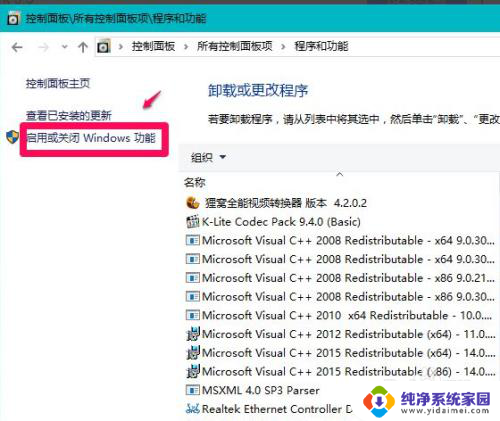Open 控制面板主页 link
This screenshot has width=500, height=421.
(x=58, y=83)
